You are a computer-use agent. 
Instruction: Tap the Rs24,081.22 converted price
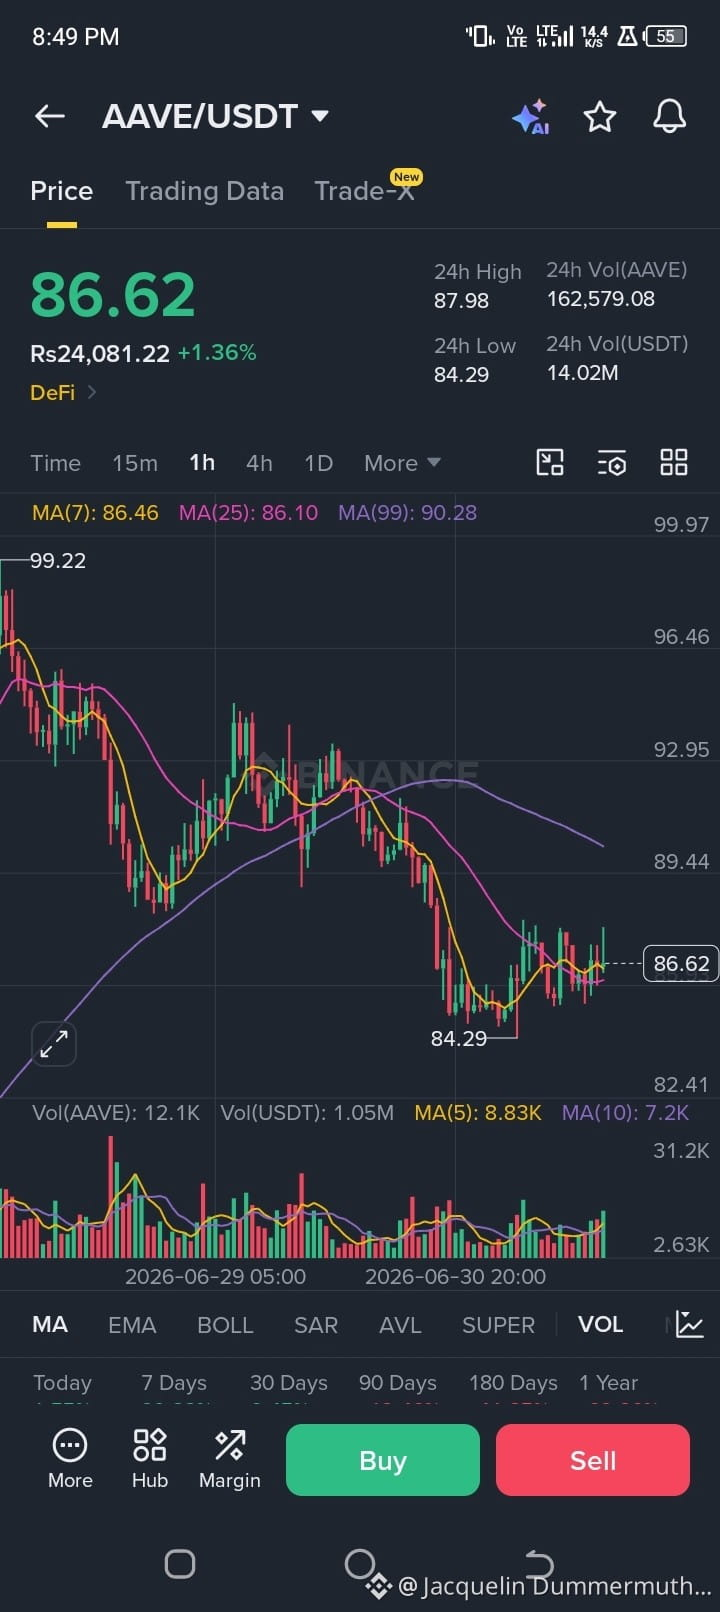click(100, 353)
